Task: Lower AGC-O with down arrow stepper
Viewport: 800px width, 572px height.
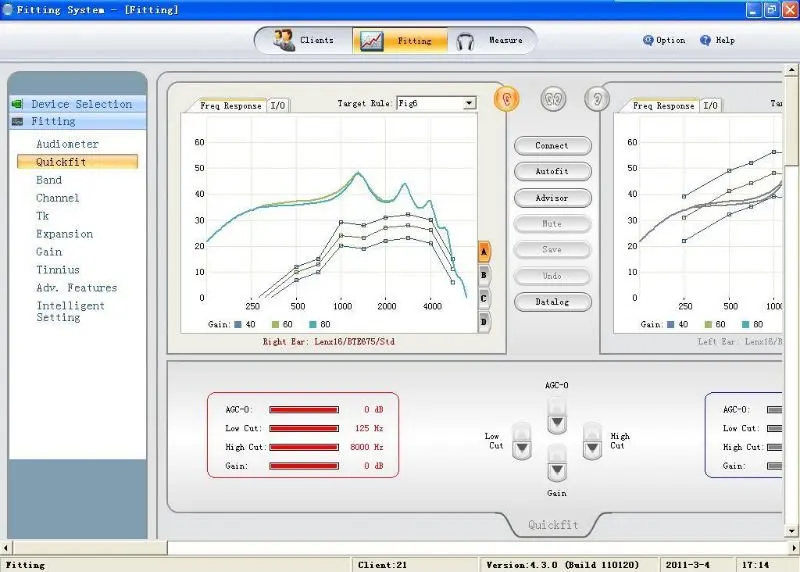Action: pyautogui.click(x=557, y=421)
